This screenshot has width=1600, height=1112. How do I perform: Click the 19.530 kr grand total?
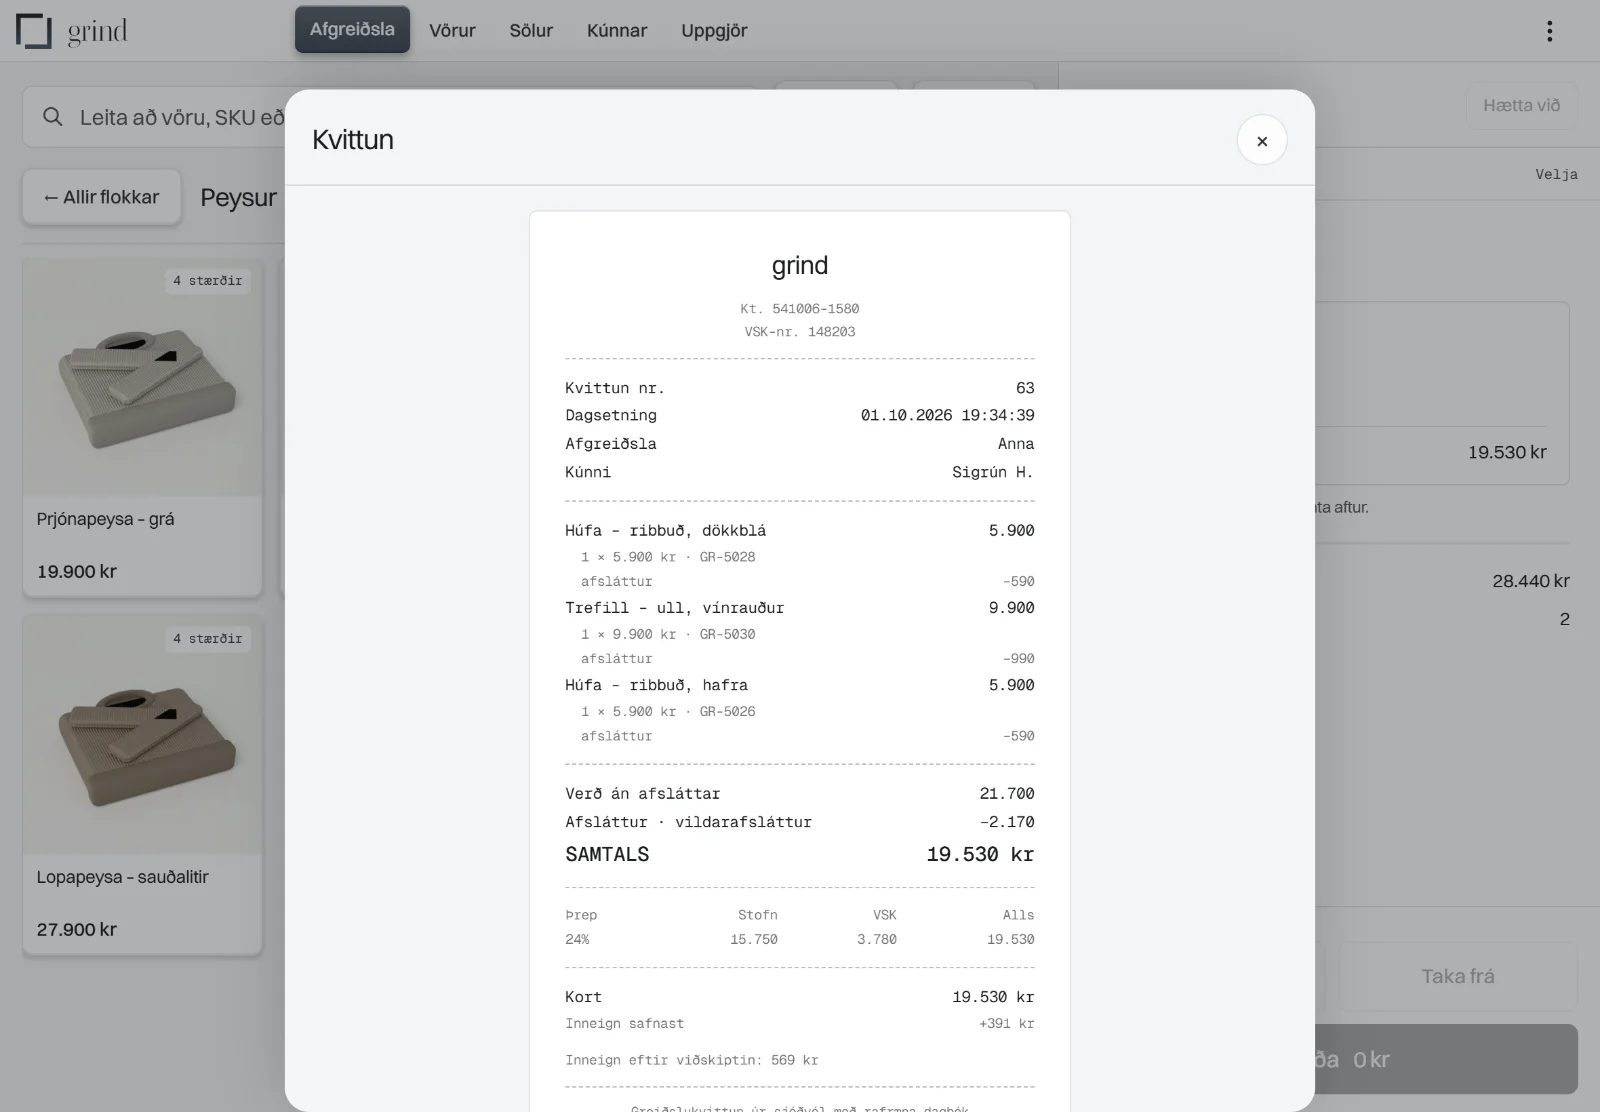click(x=980, y=854)
